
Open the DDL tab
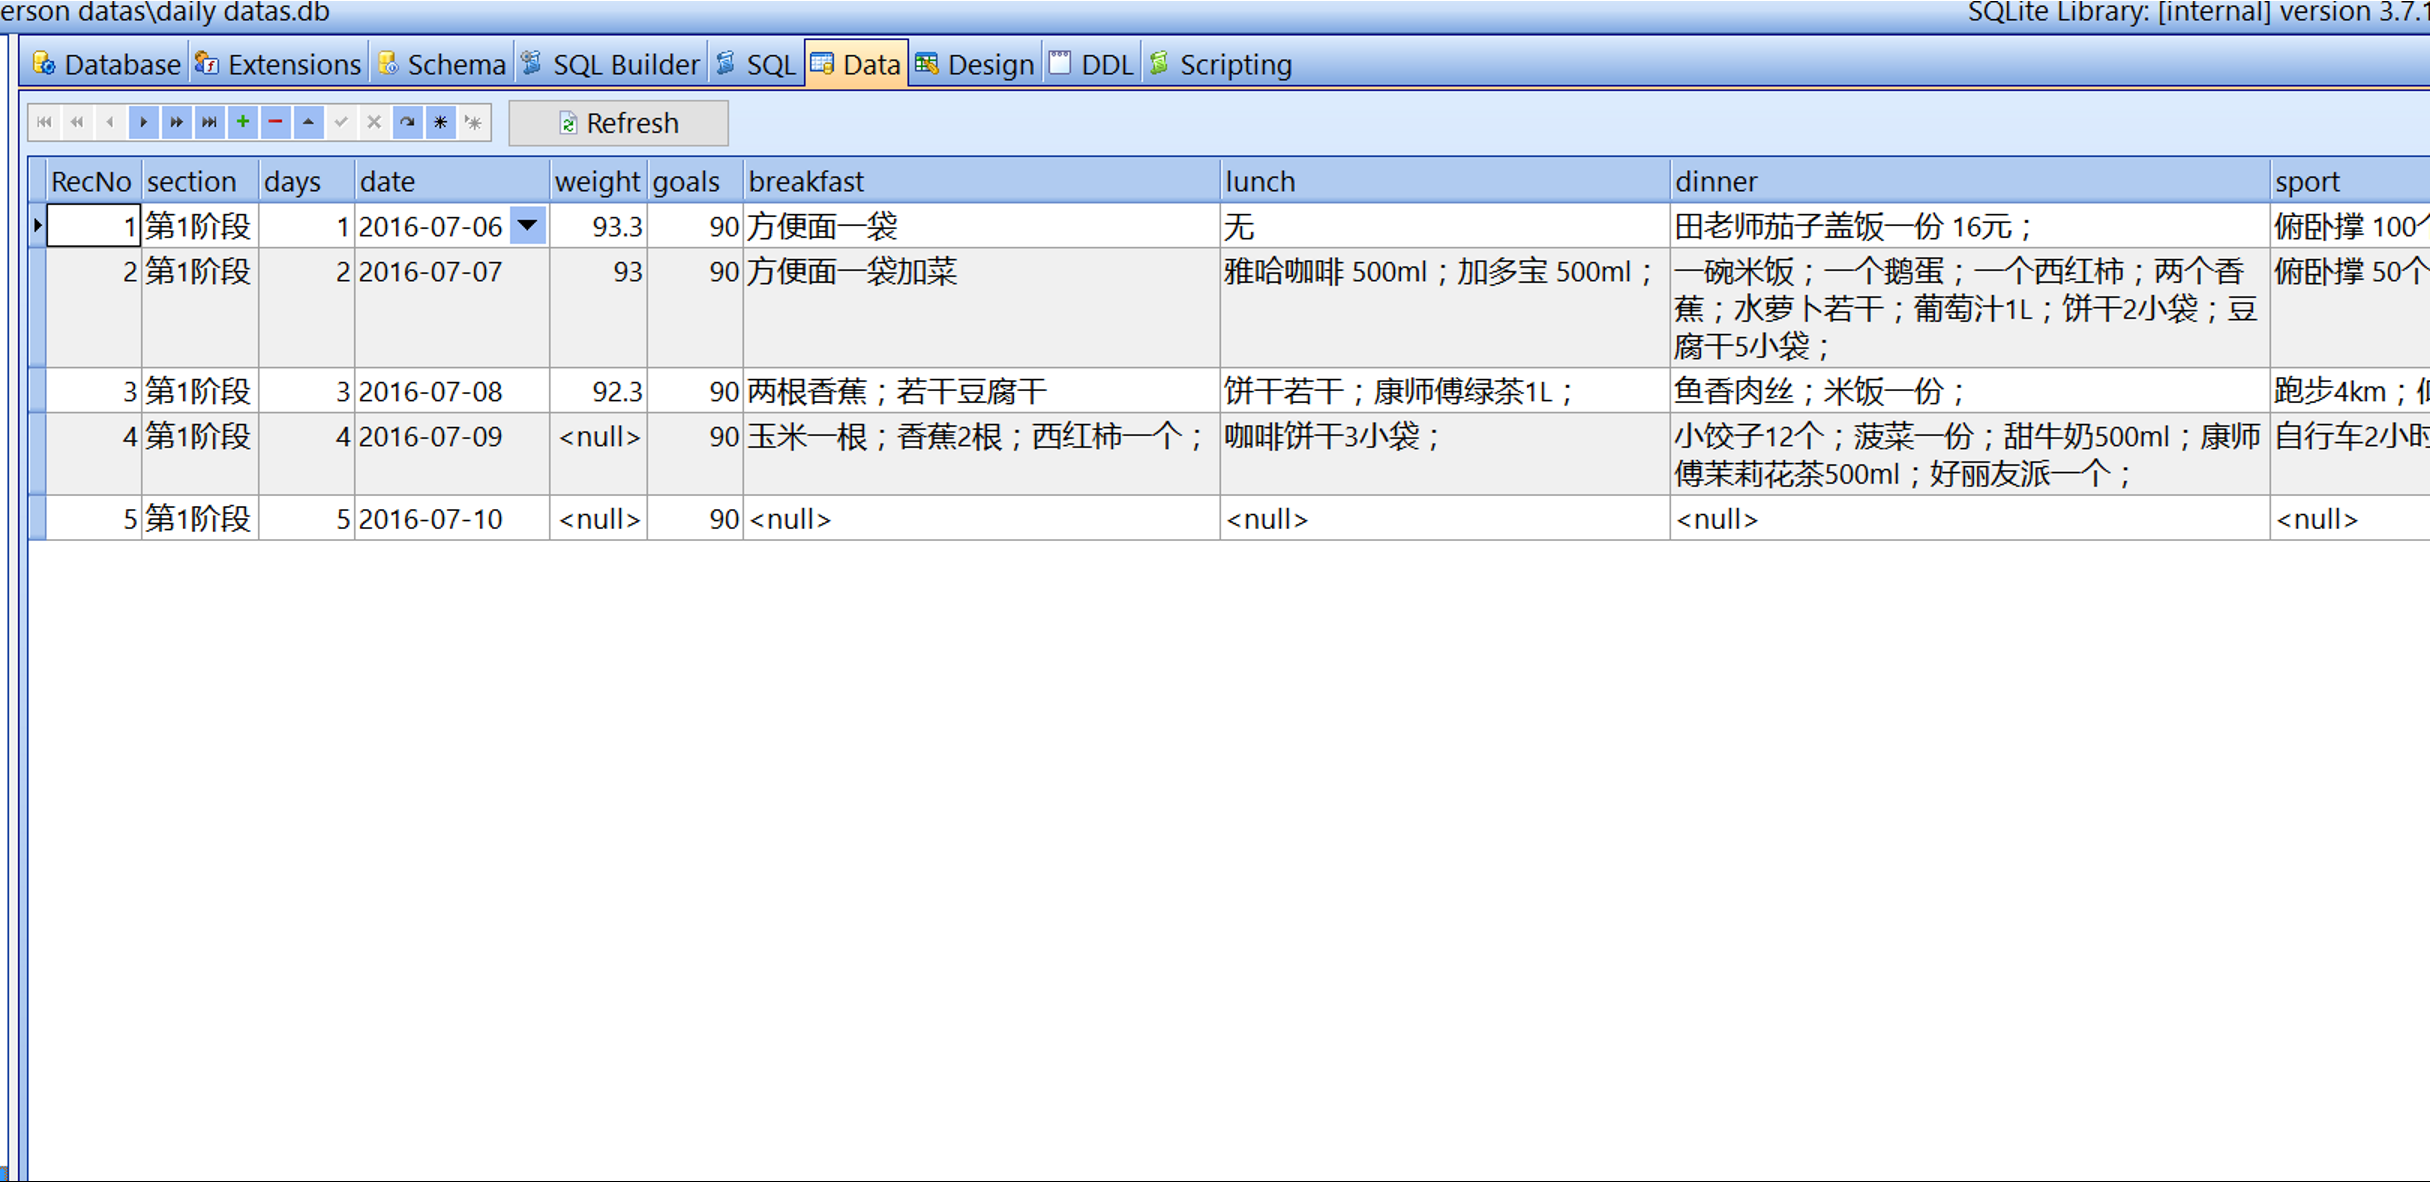pos(1091,65)
